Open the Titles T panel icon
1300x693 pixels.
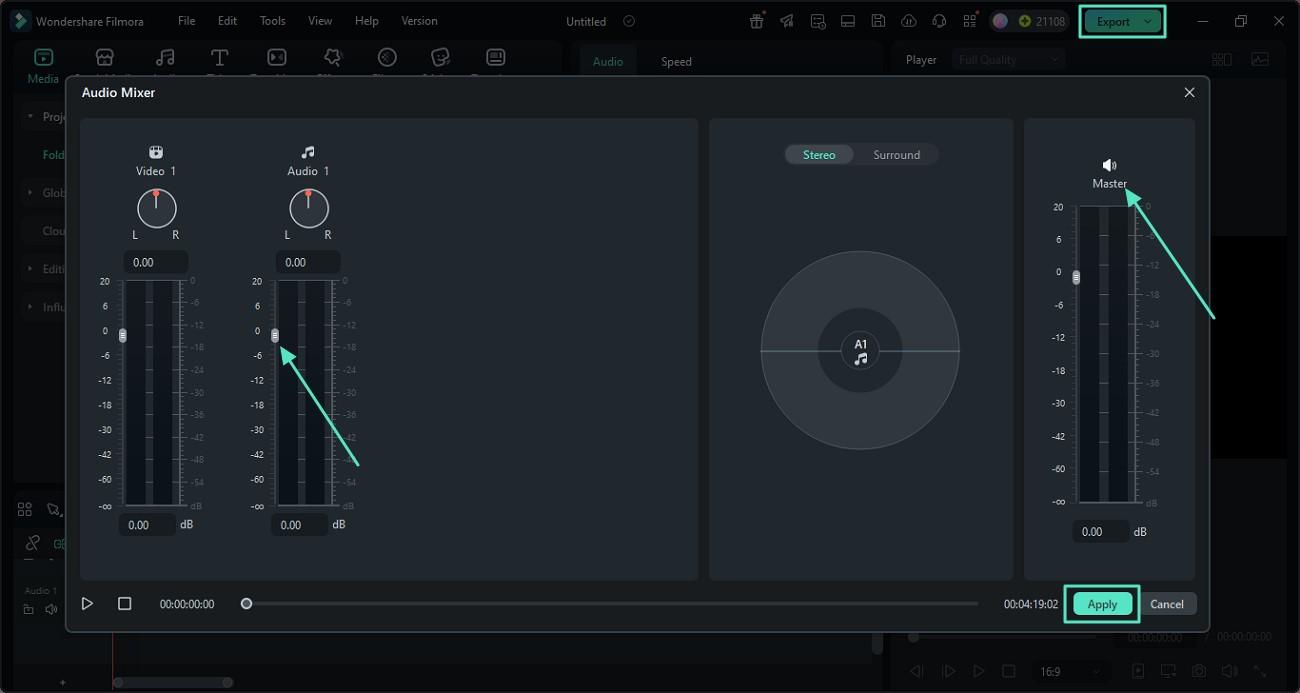point(220,58)
